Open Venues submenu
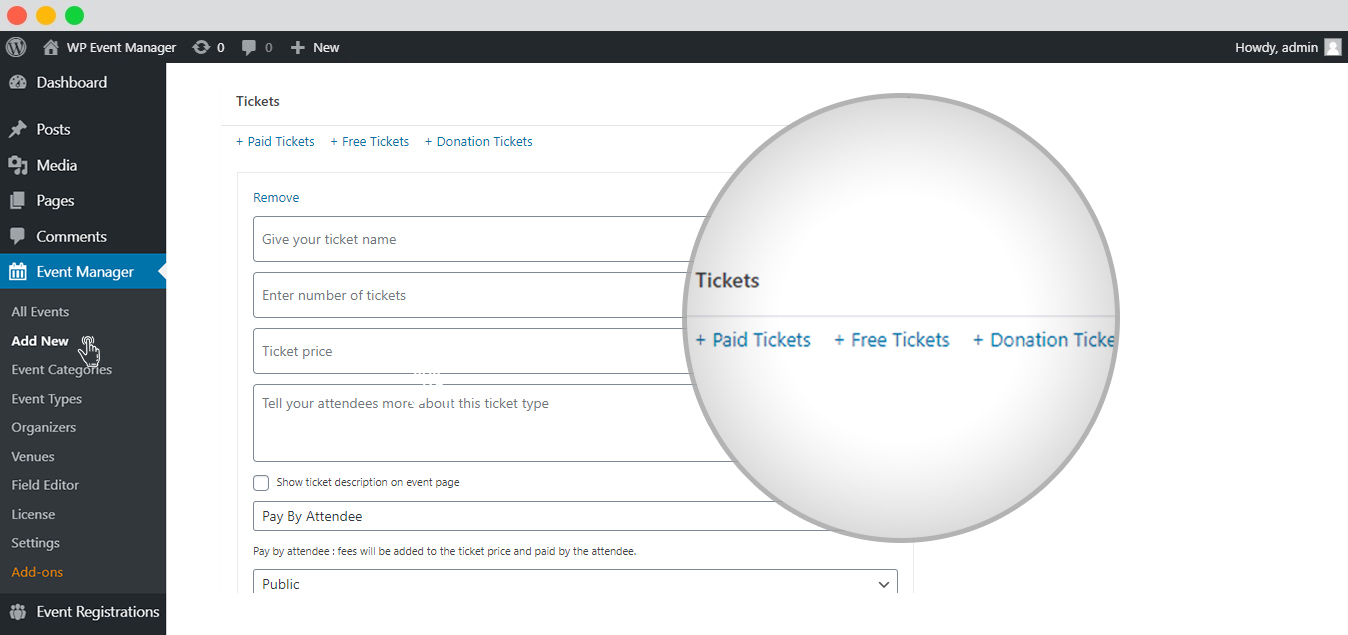The width and height of the screenshot is (1348, 635). point(33,456)
